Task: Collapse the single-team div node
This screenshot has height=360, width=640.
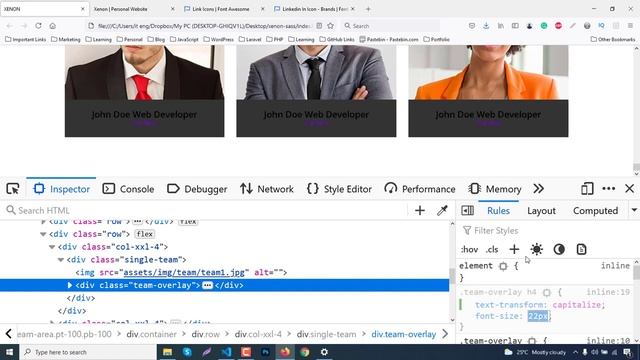Action: click(61, 260)
